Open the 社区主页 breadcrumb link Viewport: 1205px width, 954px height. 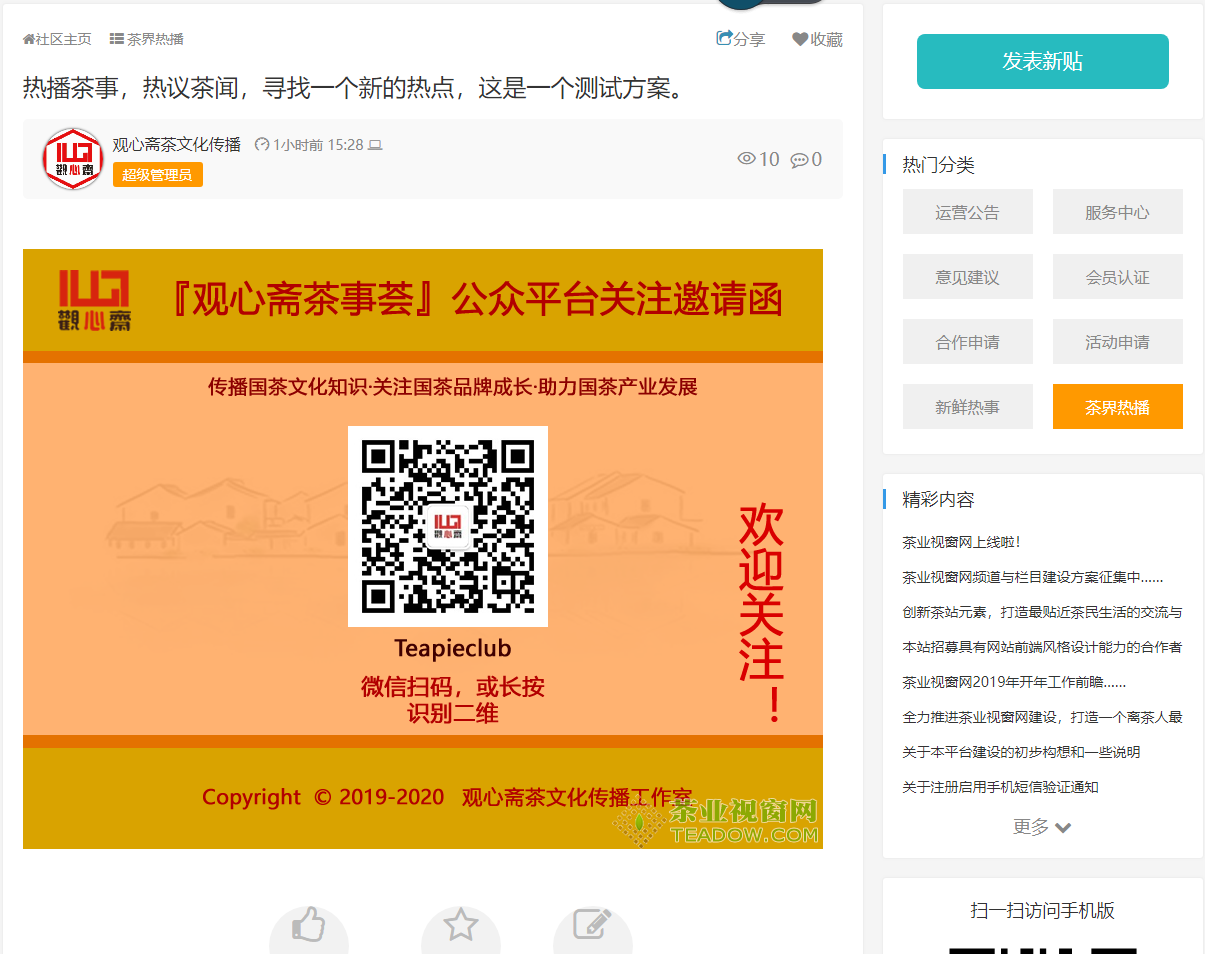(57, 39)
